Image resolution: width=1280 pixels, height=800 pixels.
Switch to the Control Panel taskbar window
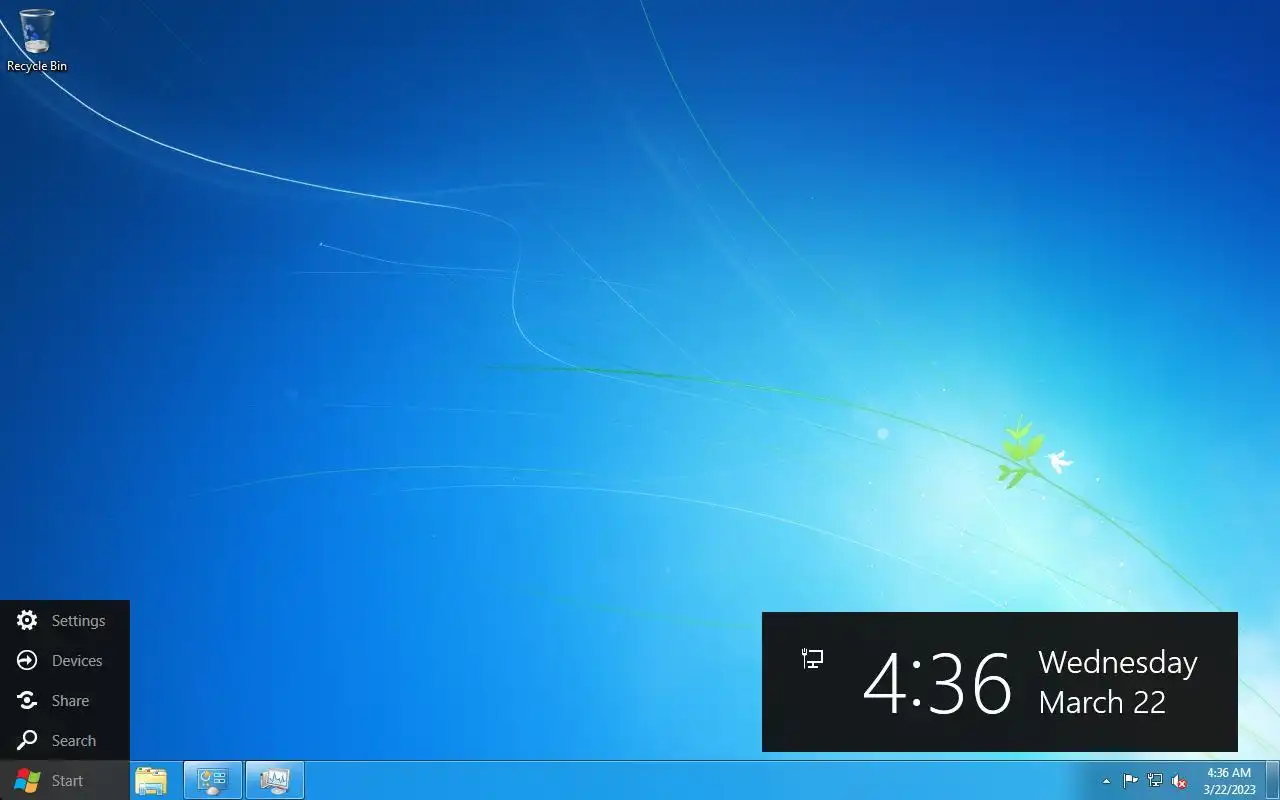click(213, 781)
